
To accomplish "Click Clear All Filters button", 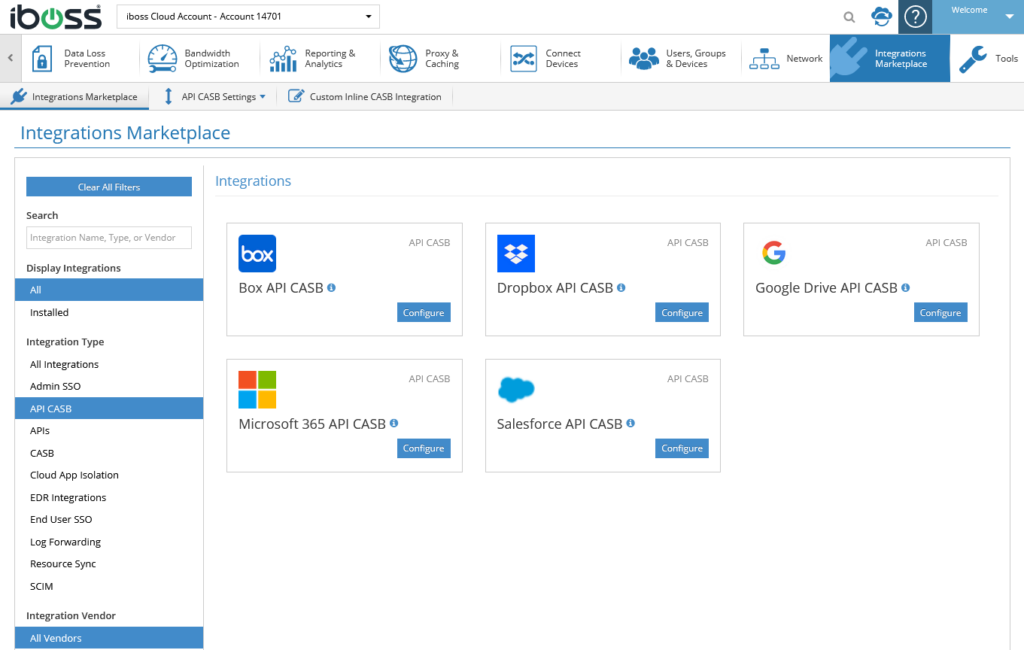I will (x=109, y=187).
